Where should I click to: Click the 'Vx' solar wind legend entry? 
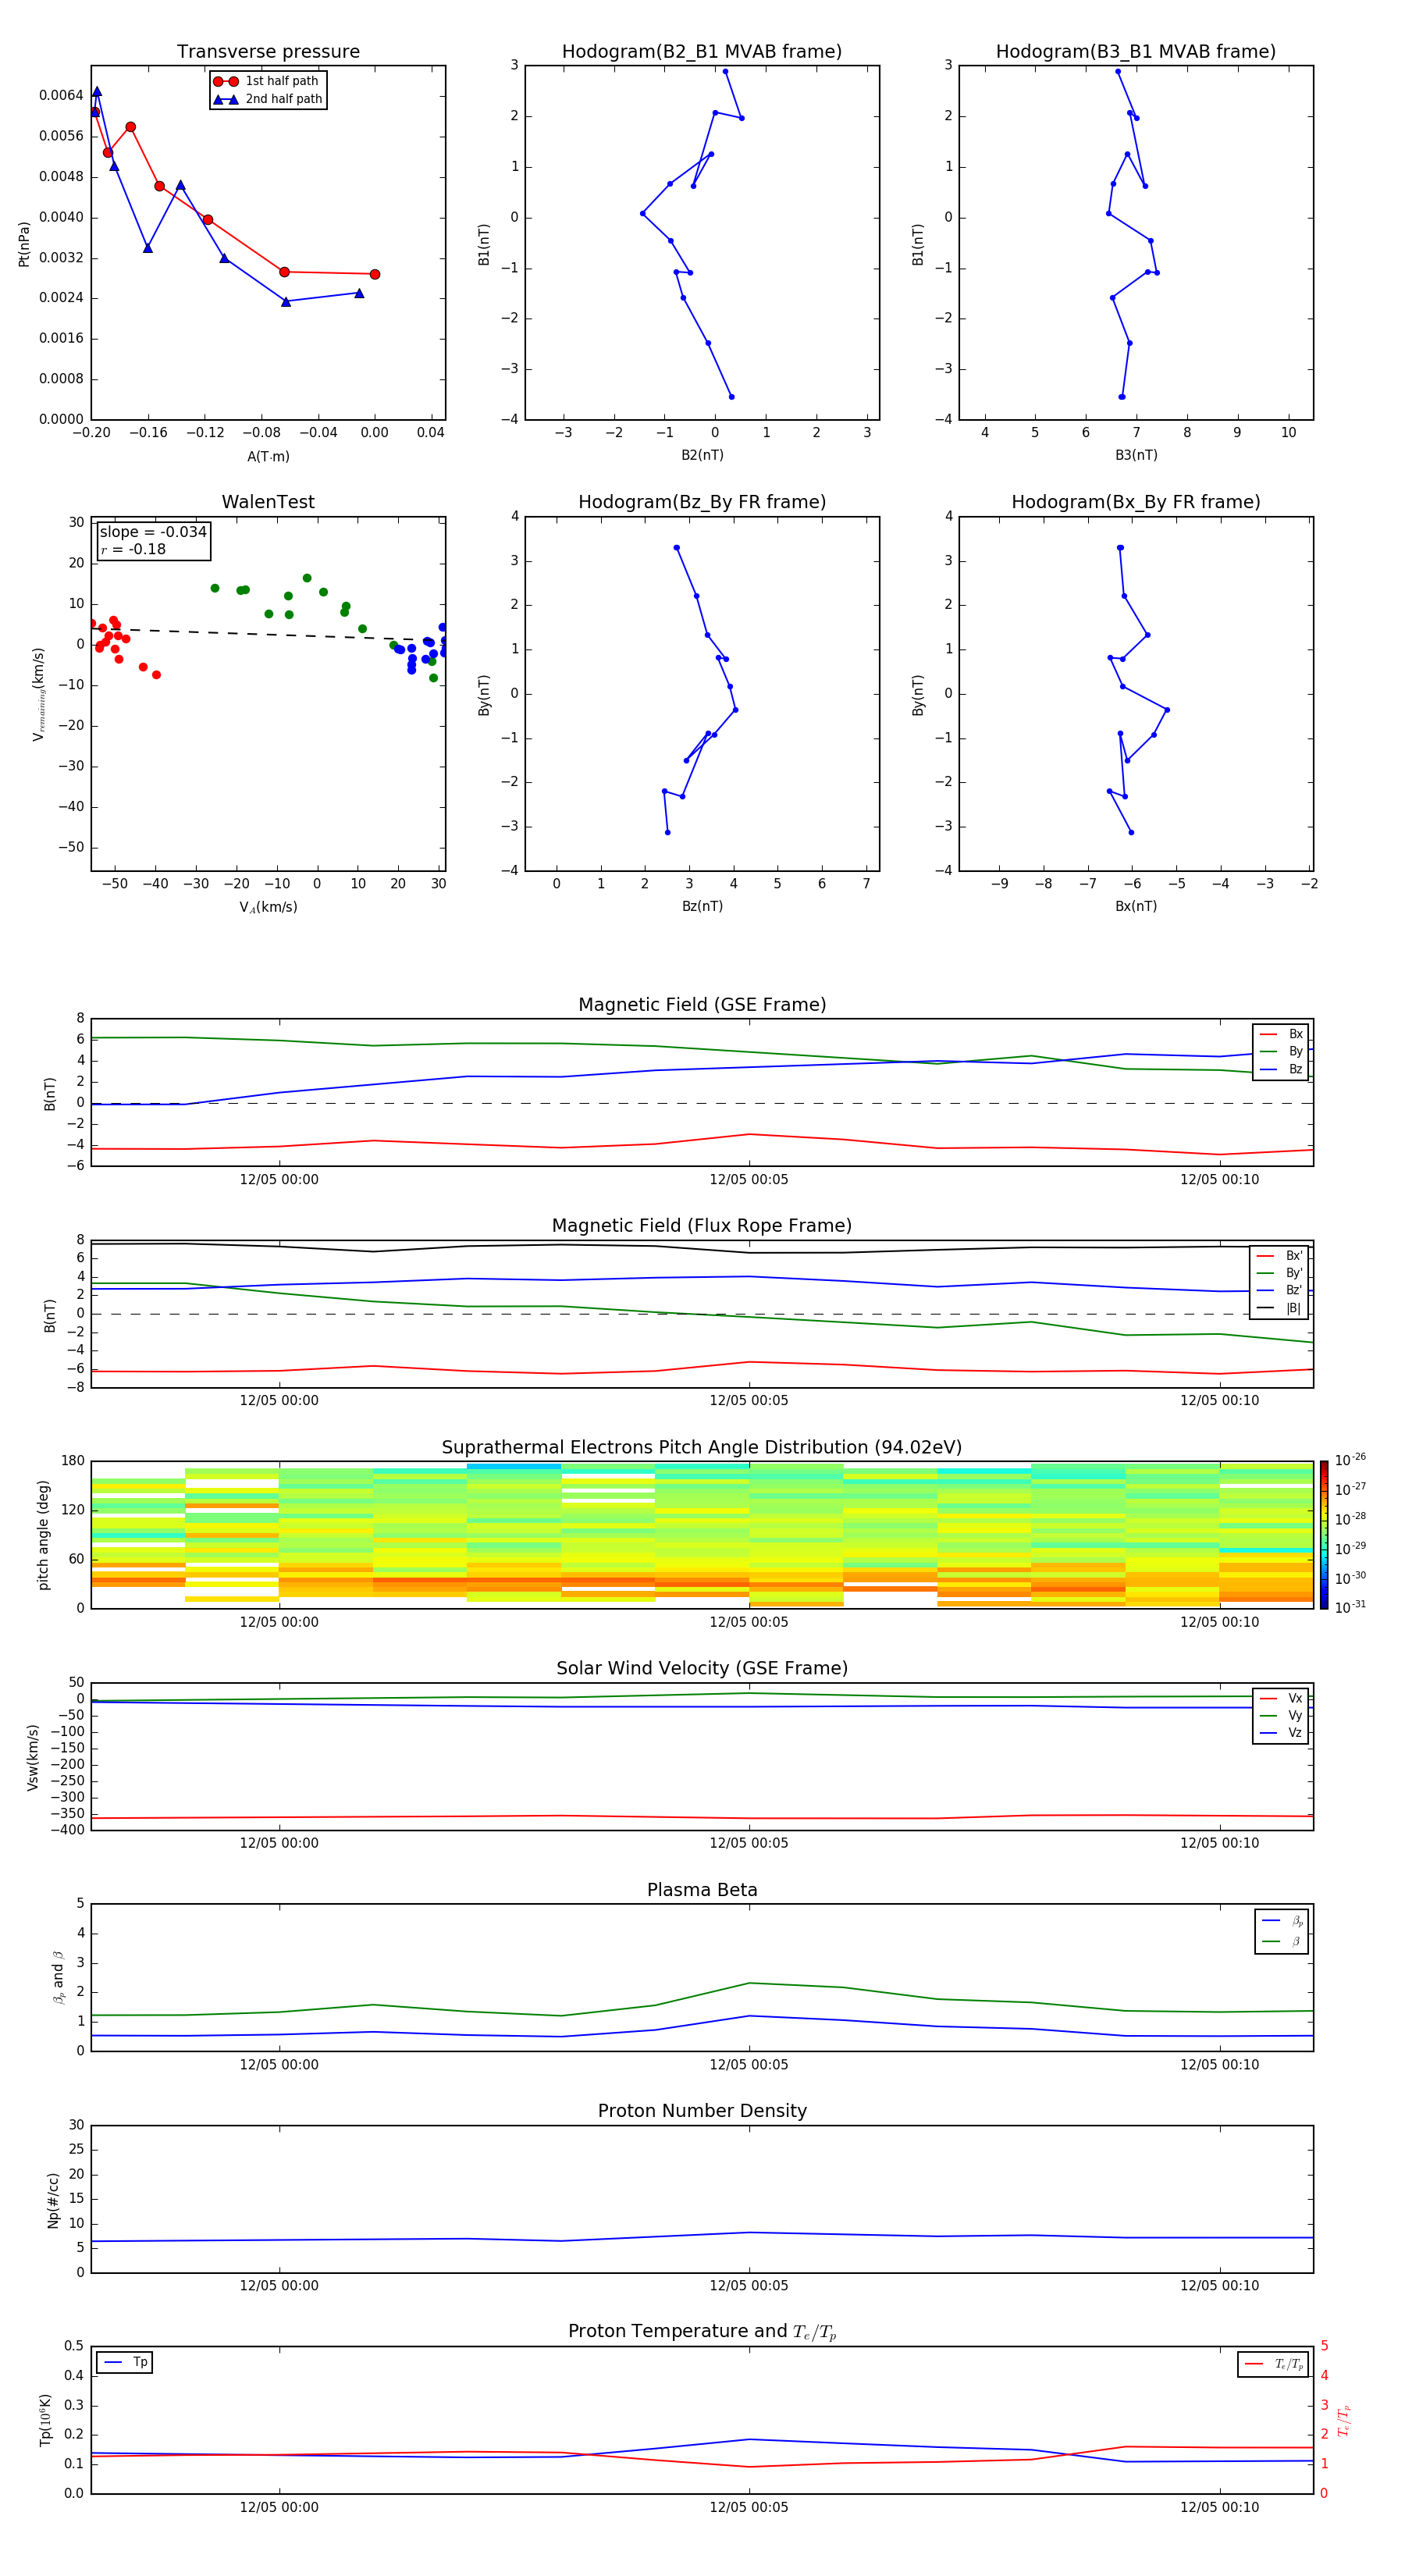pyautogui.click(x=1281, y=1698)
